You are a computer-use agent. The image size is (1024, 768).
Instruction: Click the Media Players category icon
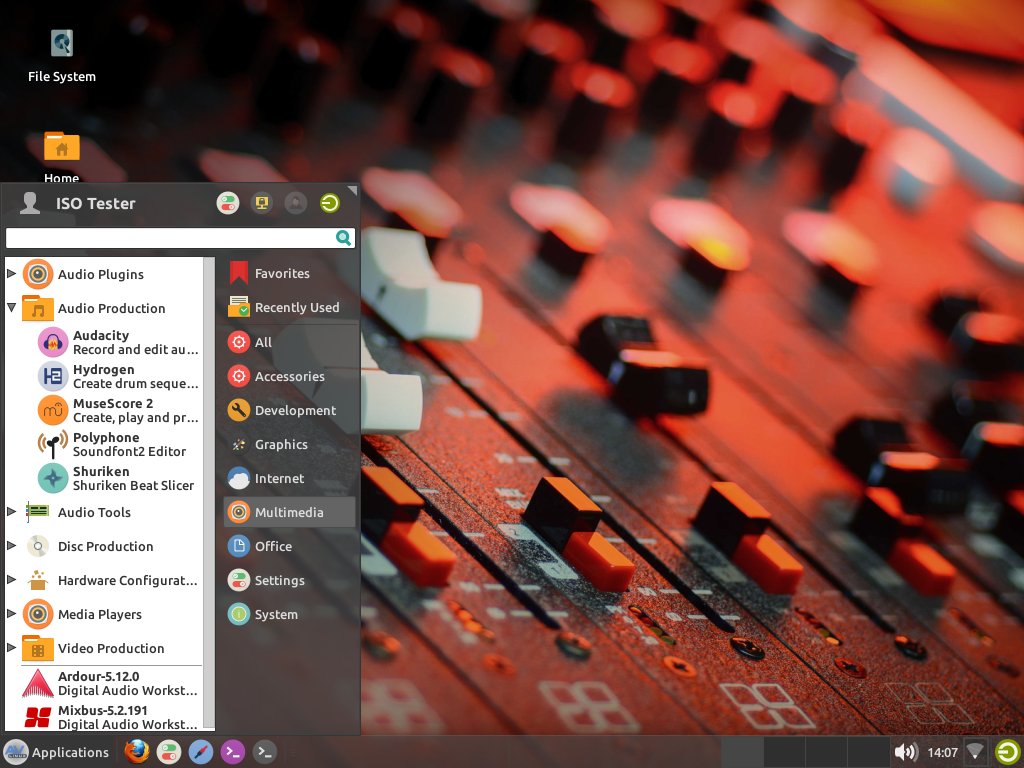(x=38, y=614)
